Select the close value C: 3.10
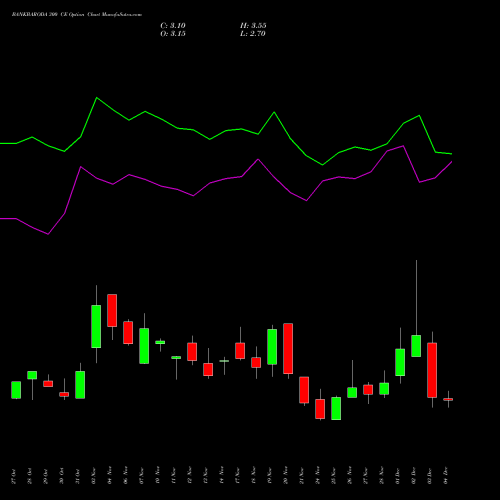The width and height of the screenshot is (500, 500). [x=173, y=26]
